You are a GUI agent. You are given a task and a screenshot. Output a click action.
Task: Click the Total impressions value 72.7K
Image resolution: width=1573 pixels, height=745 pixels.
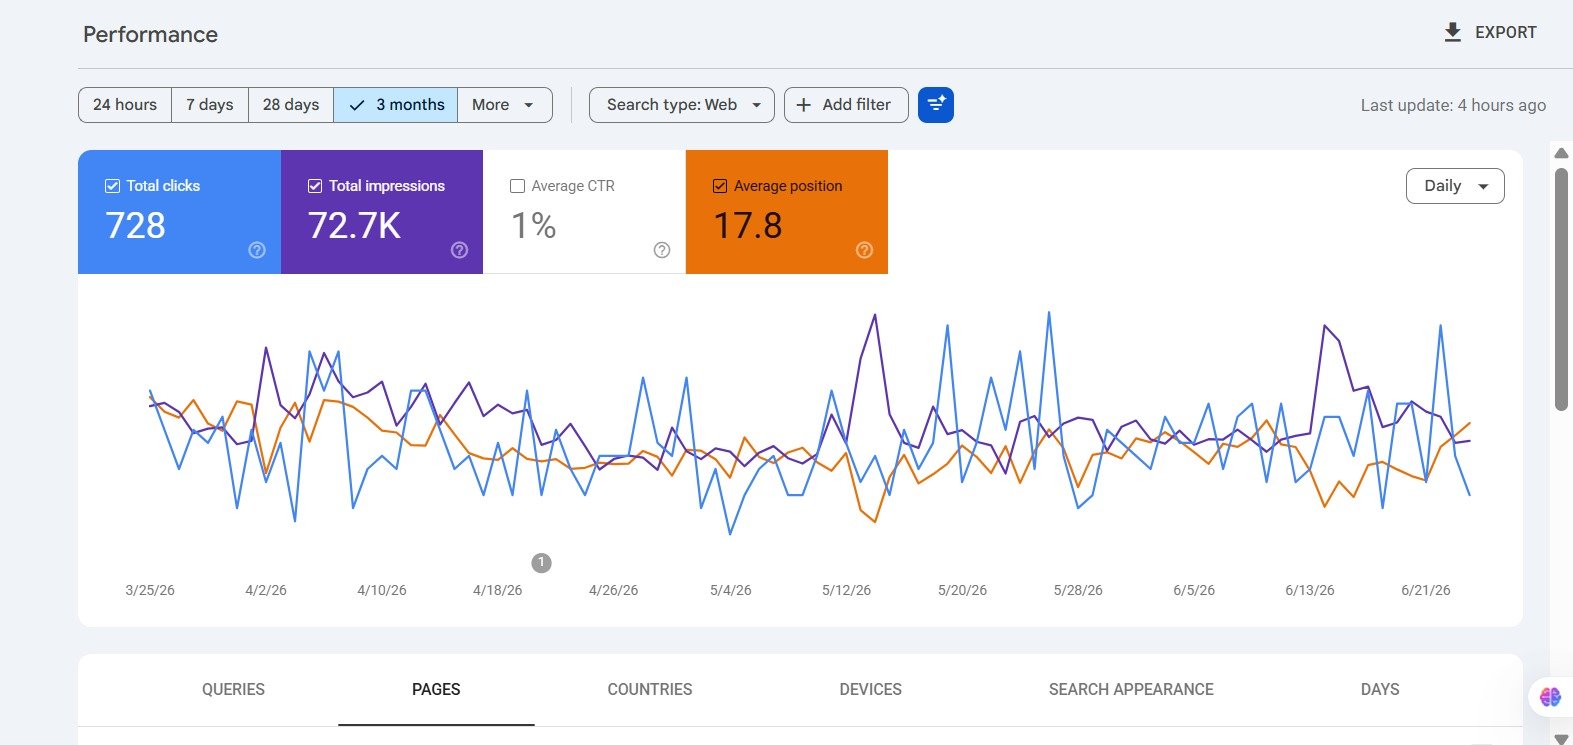point(355,226)
